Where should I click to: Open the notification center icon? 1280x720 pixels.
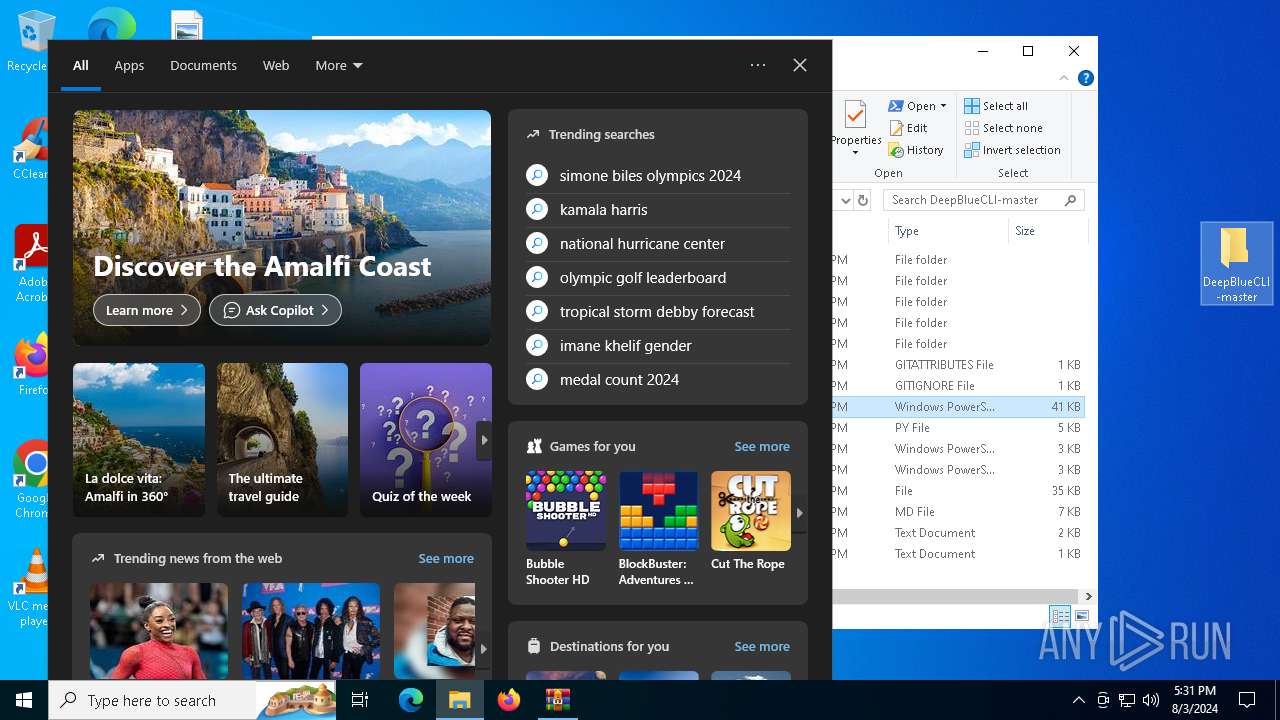coord(1247,700)
